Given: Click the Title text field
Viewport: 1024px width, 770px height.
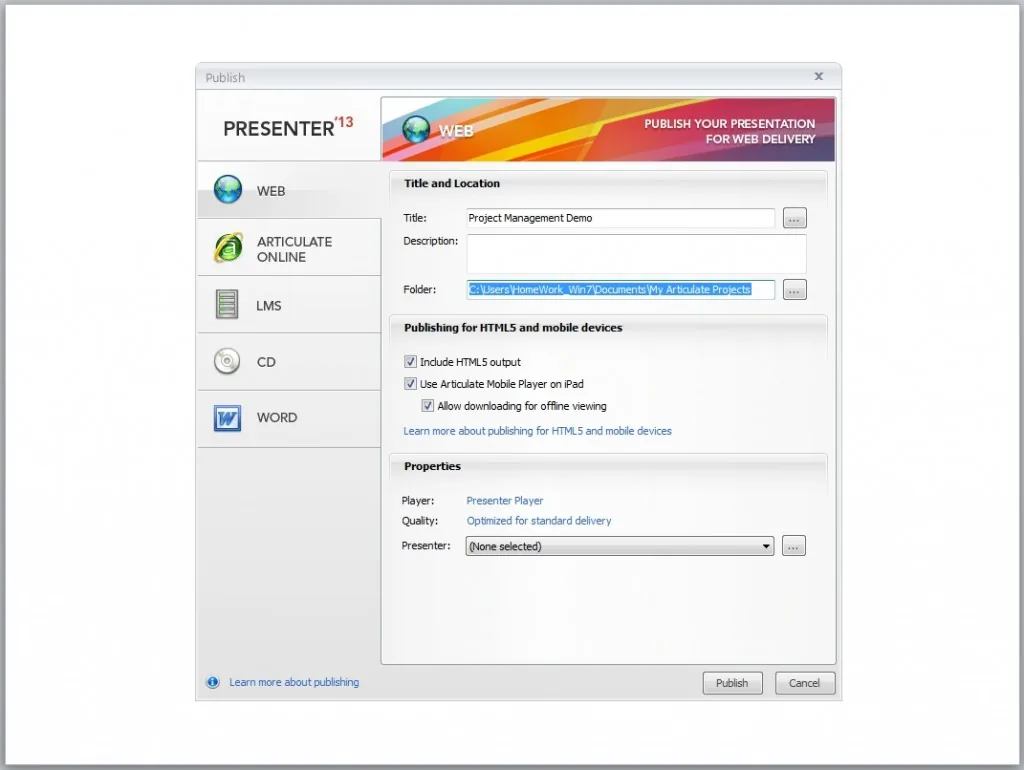Looking at the screenshot, I should pos(620,218).
